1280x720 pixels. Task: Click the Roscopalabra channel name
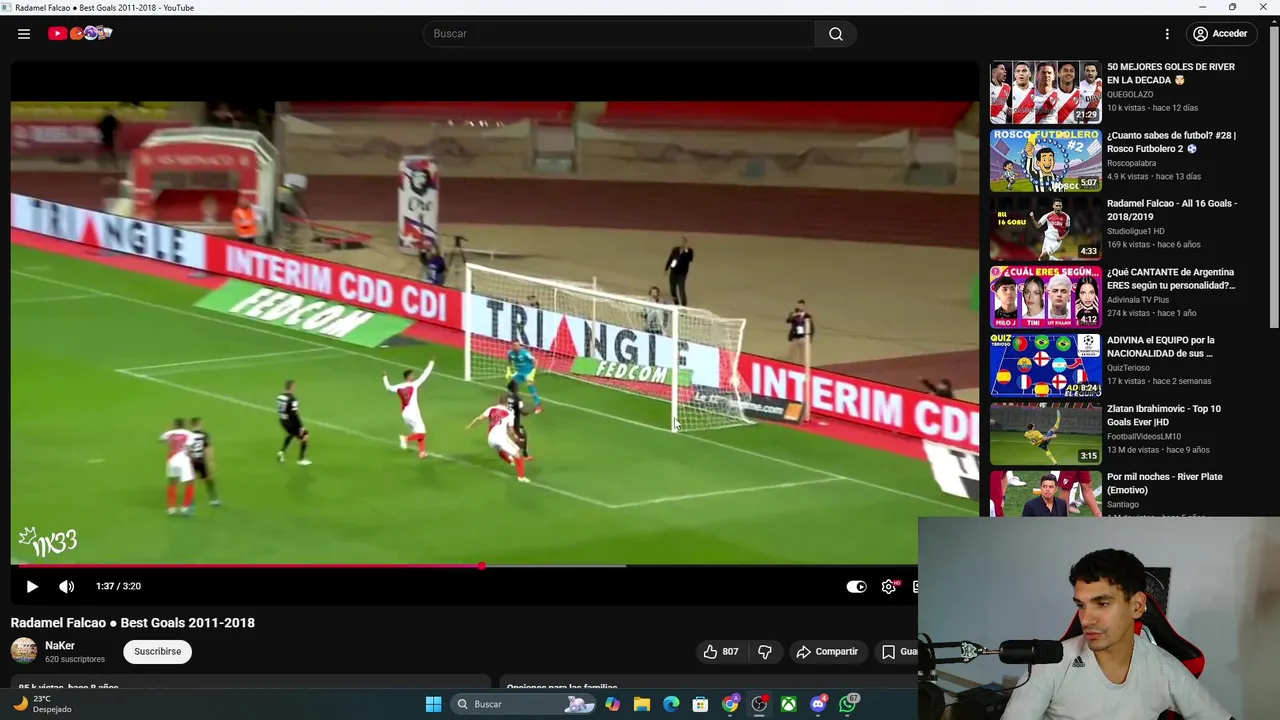coord(1132,163)
